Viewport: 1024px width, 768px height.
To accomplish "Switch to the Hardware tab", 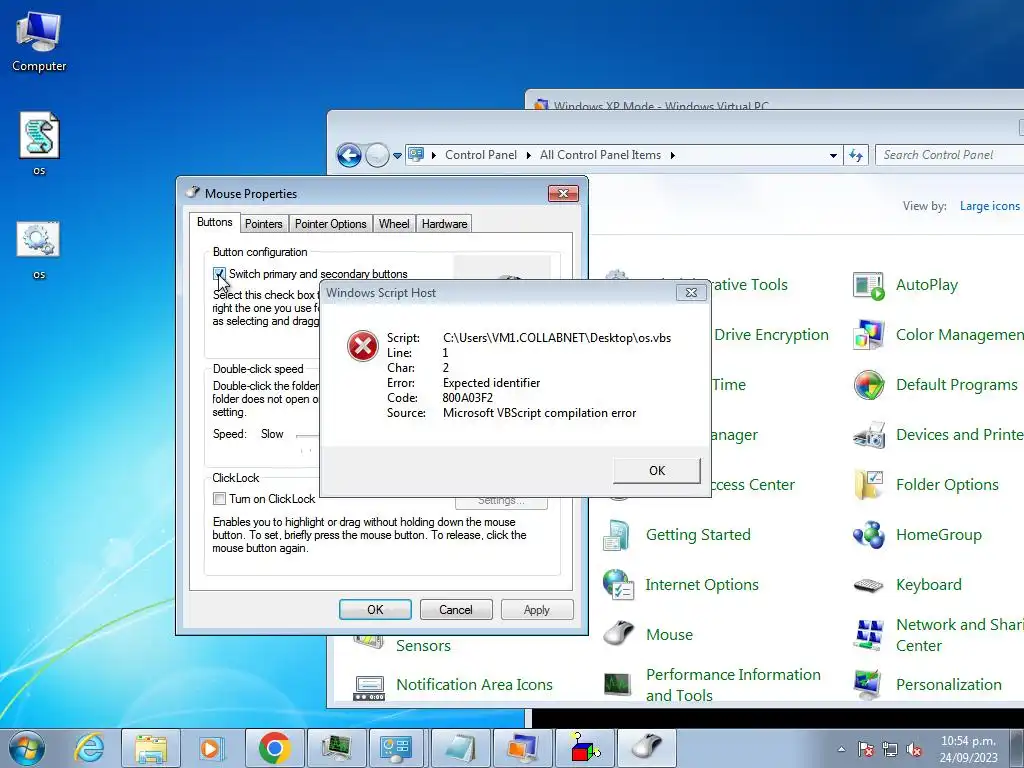I will [x=444, y=224].
